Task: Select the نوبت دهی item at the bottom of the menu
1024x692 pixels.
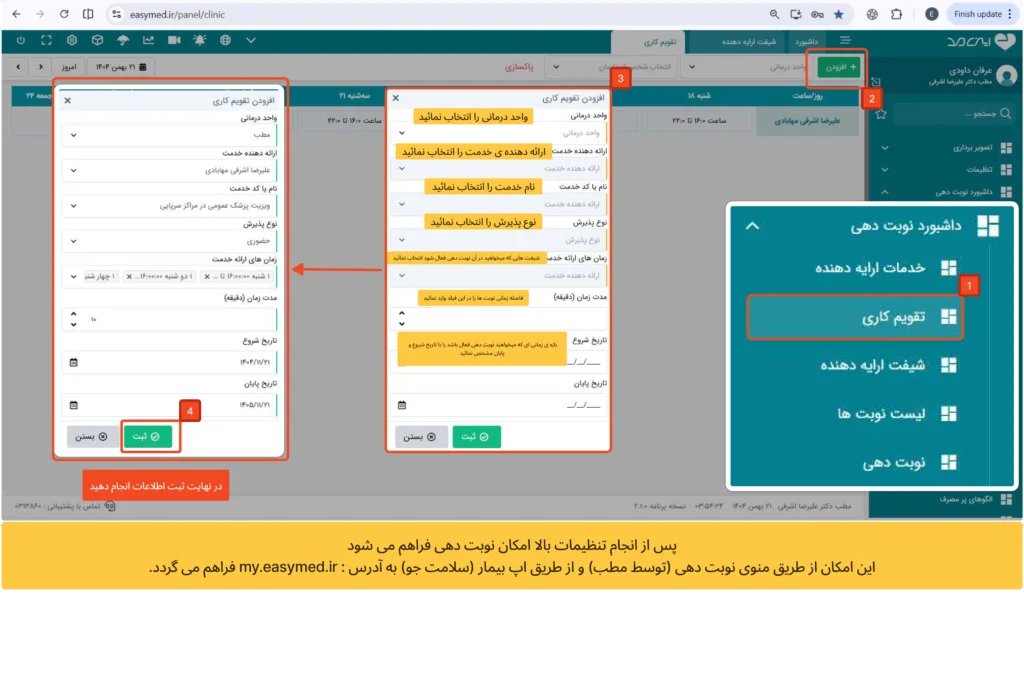Action: [892, 462]
